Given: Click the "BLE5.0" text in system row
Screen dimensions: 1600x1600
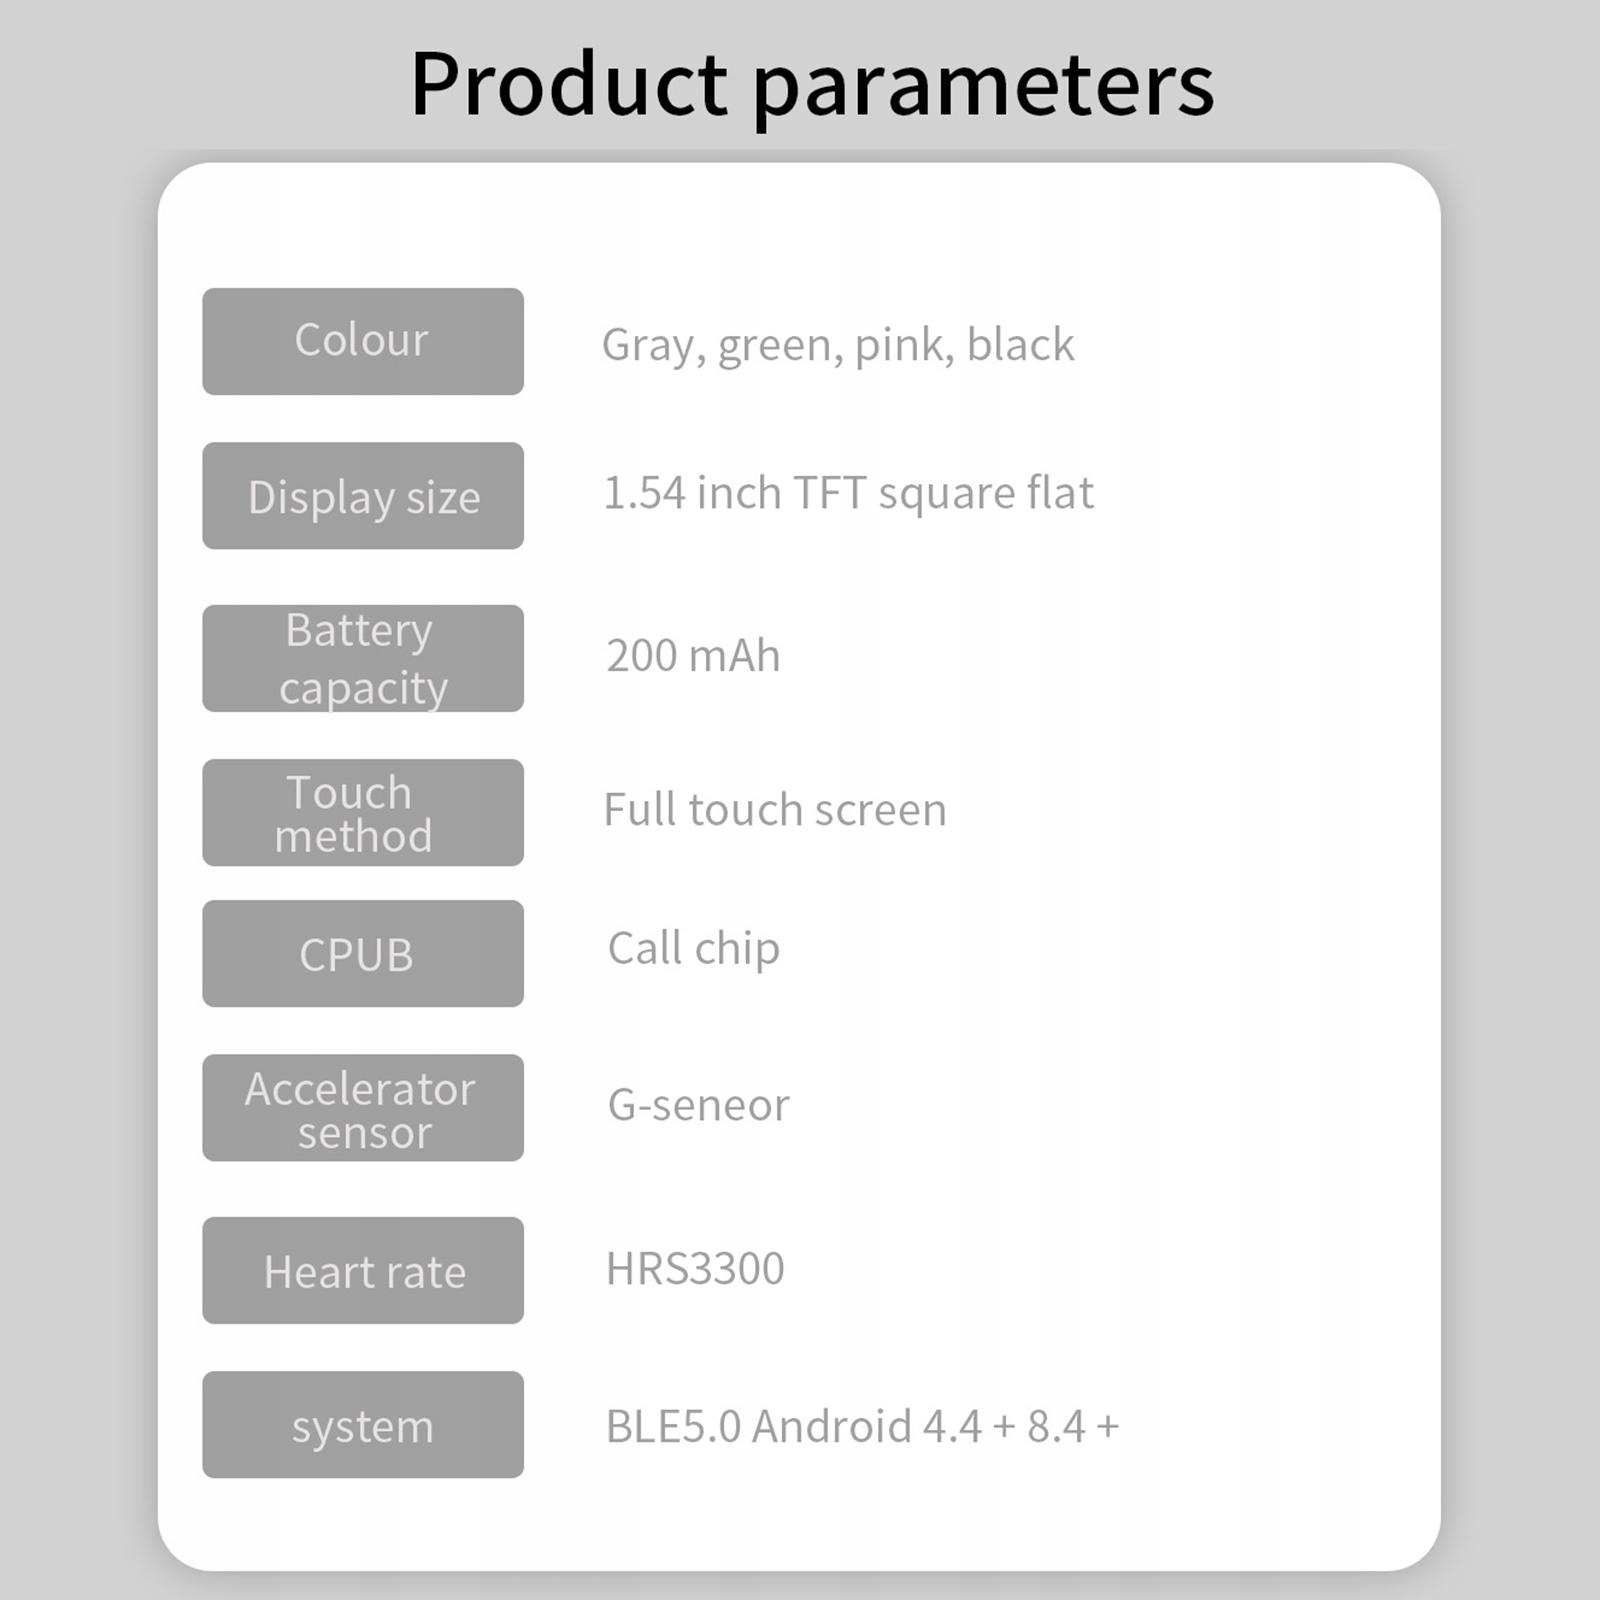Looking at the screenshot, I should [x=673, y=1426].
